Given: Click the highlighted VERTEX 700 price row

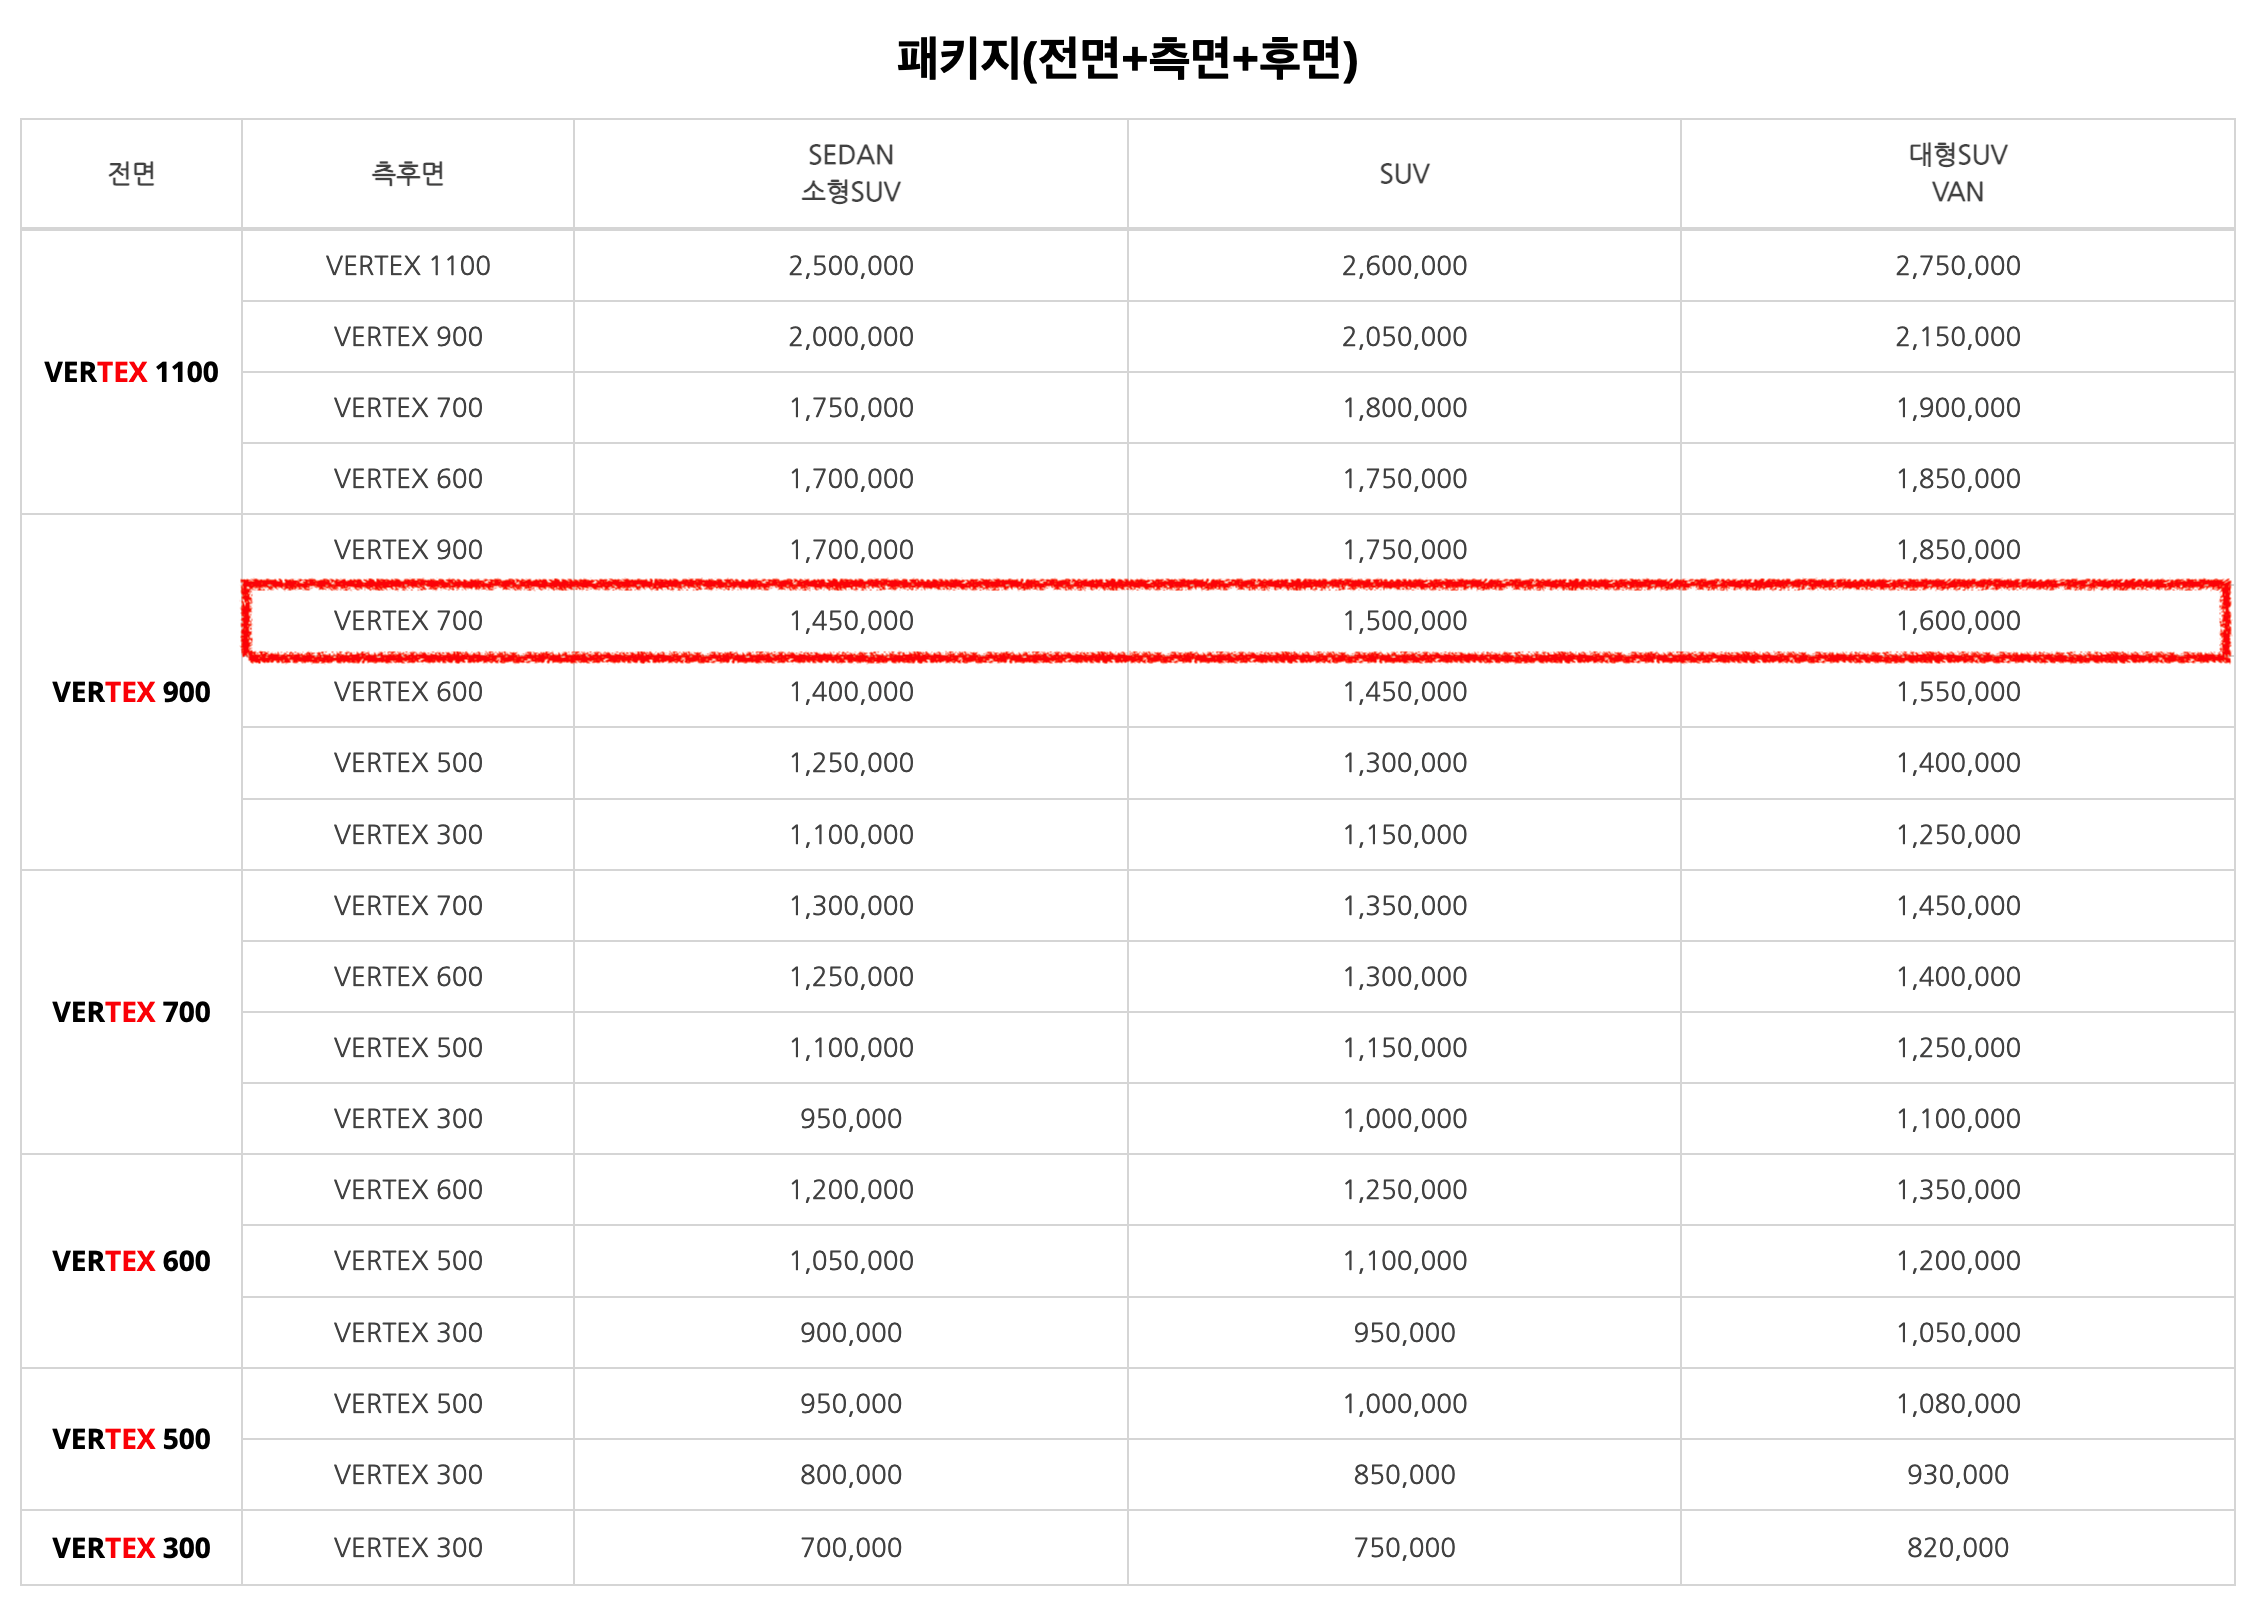Looking at the screenshot, I should 1127,620.
